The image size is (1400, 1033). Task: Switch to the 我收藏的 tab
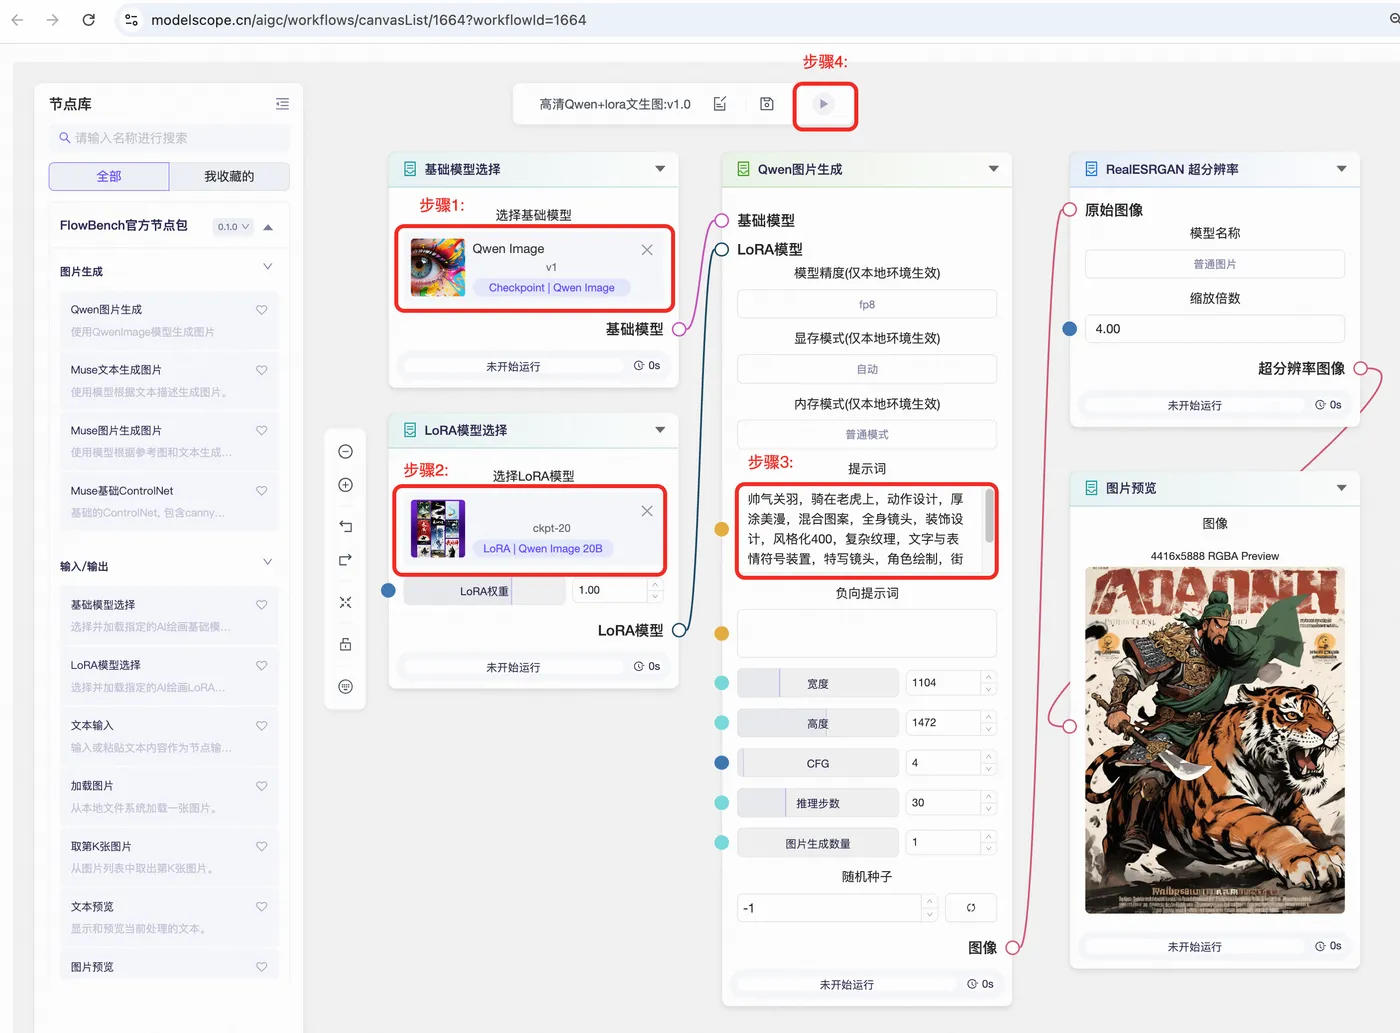(229, 176)
